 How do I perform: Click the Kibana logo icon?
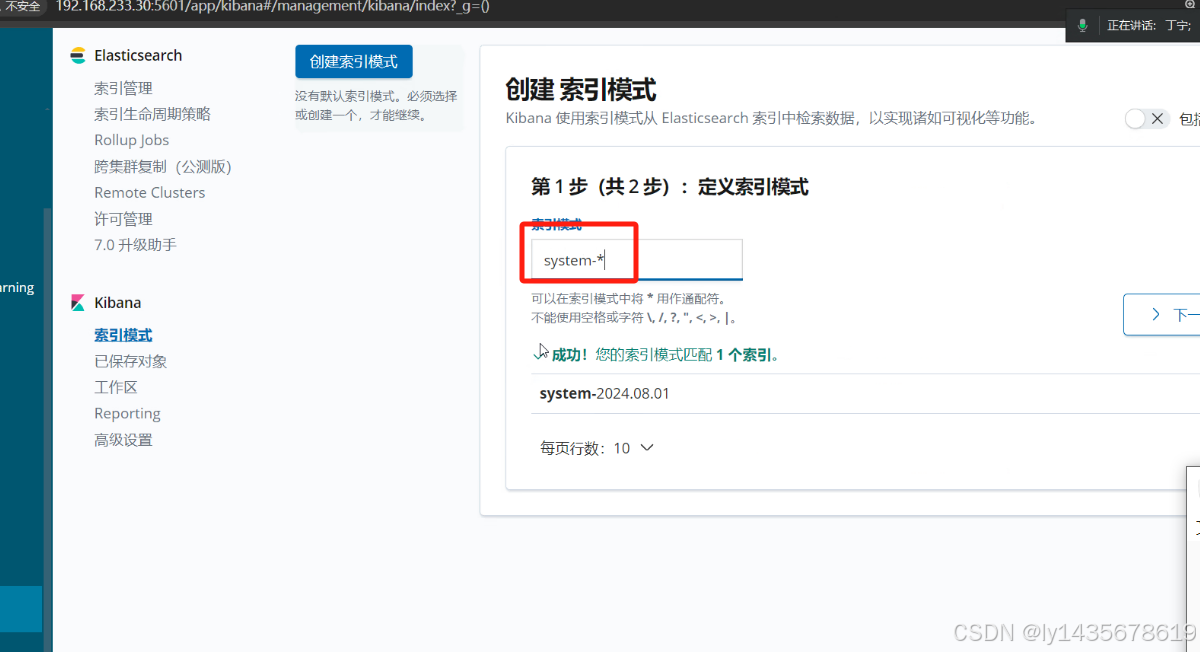[77, 303]
